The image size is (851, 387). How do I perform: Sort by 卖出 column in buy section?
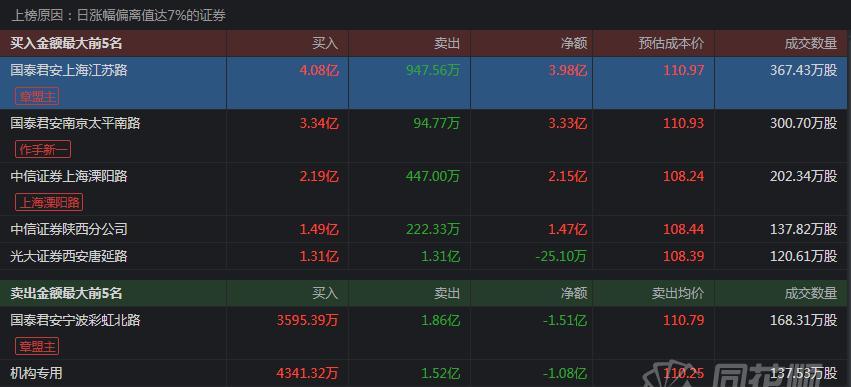tap(447, 43)
